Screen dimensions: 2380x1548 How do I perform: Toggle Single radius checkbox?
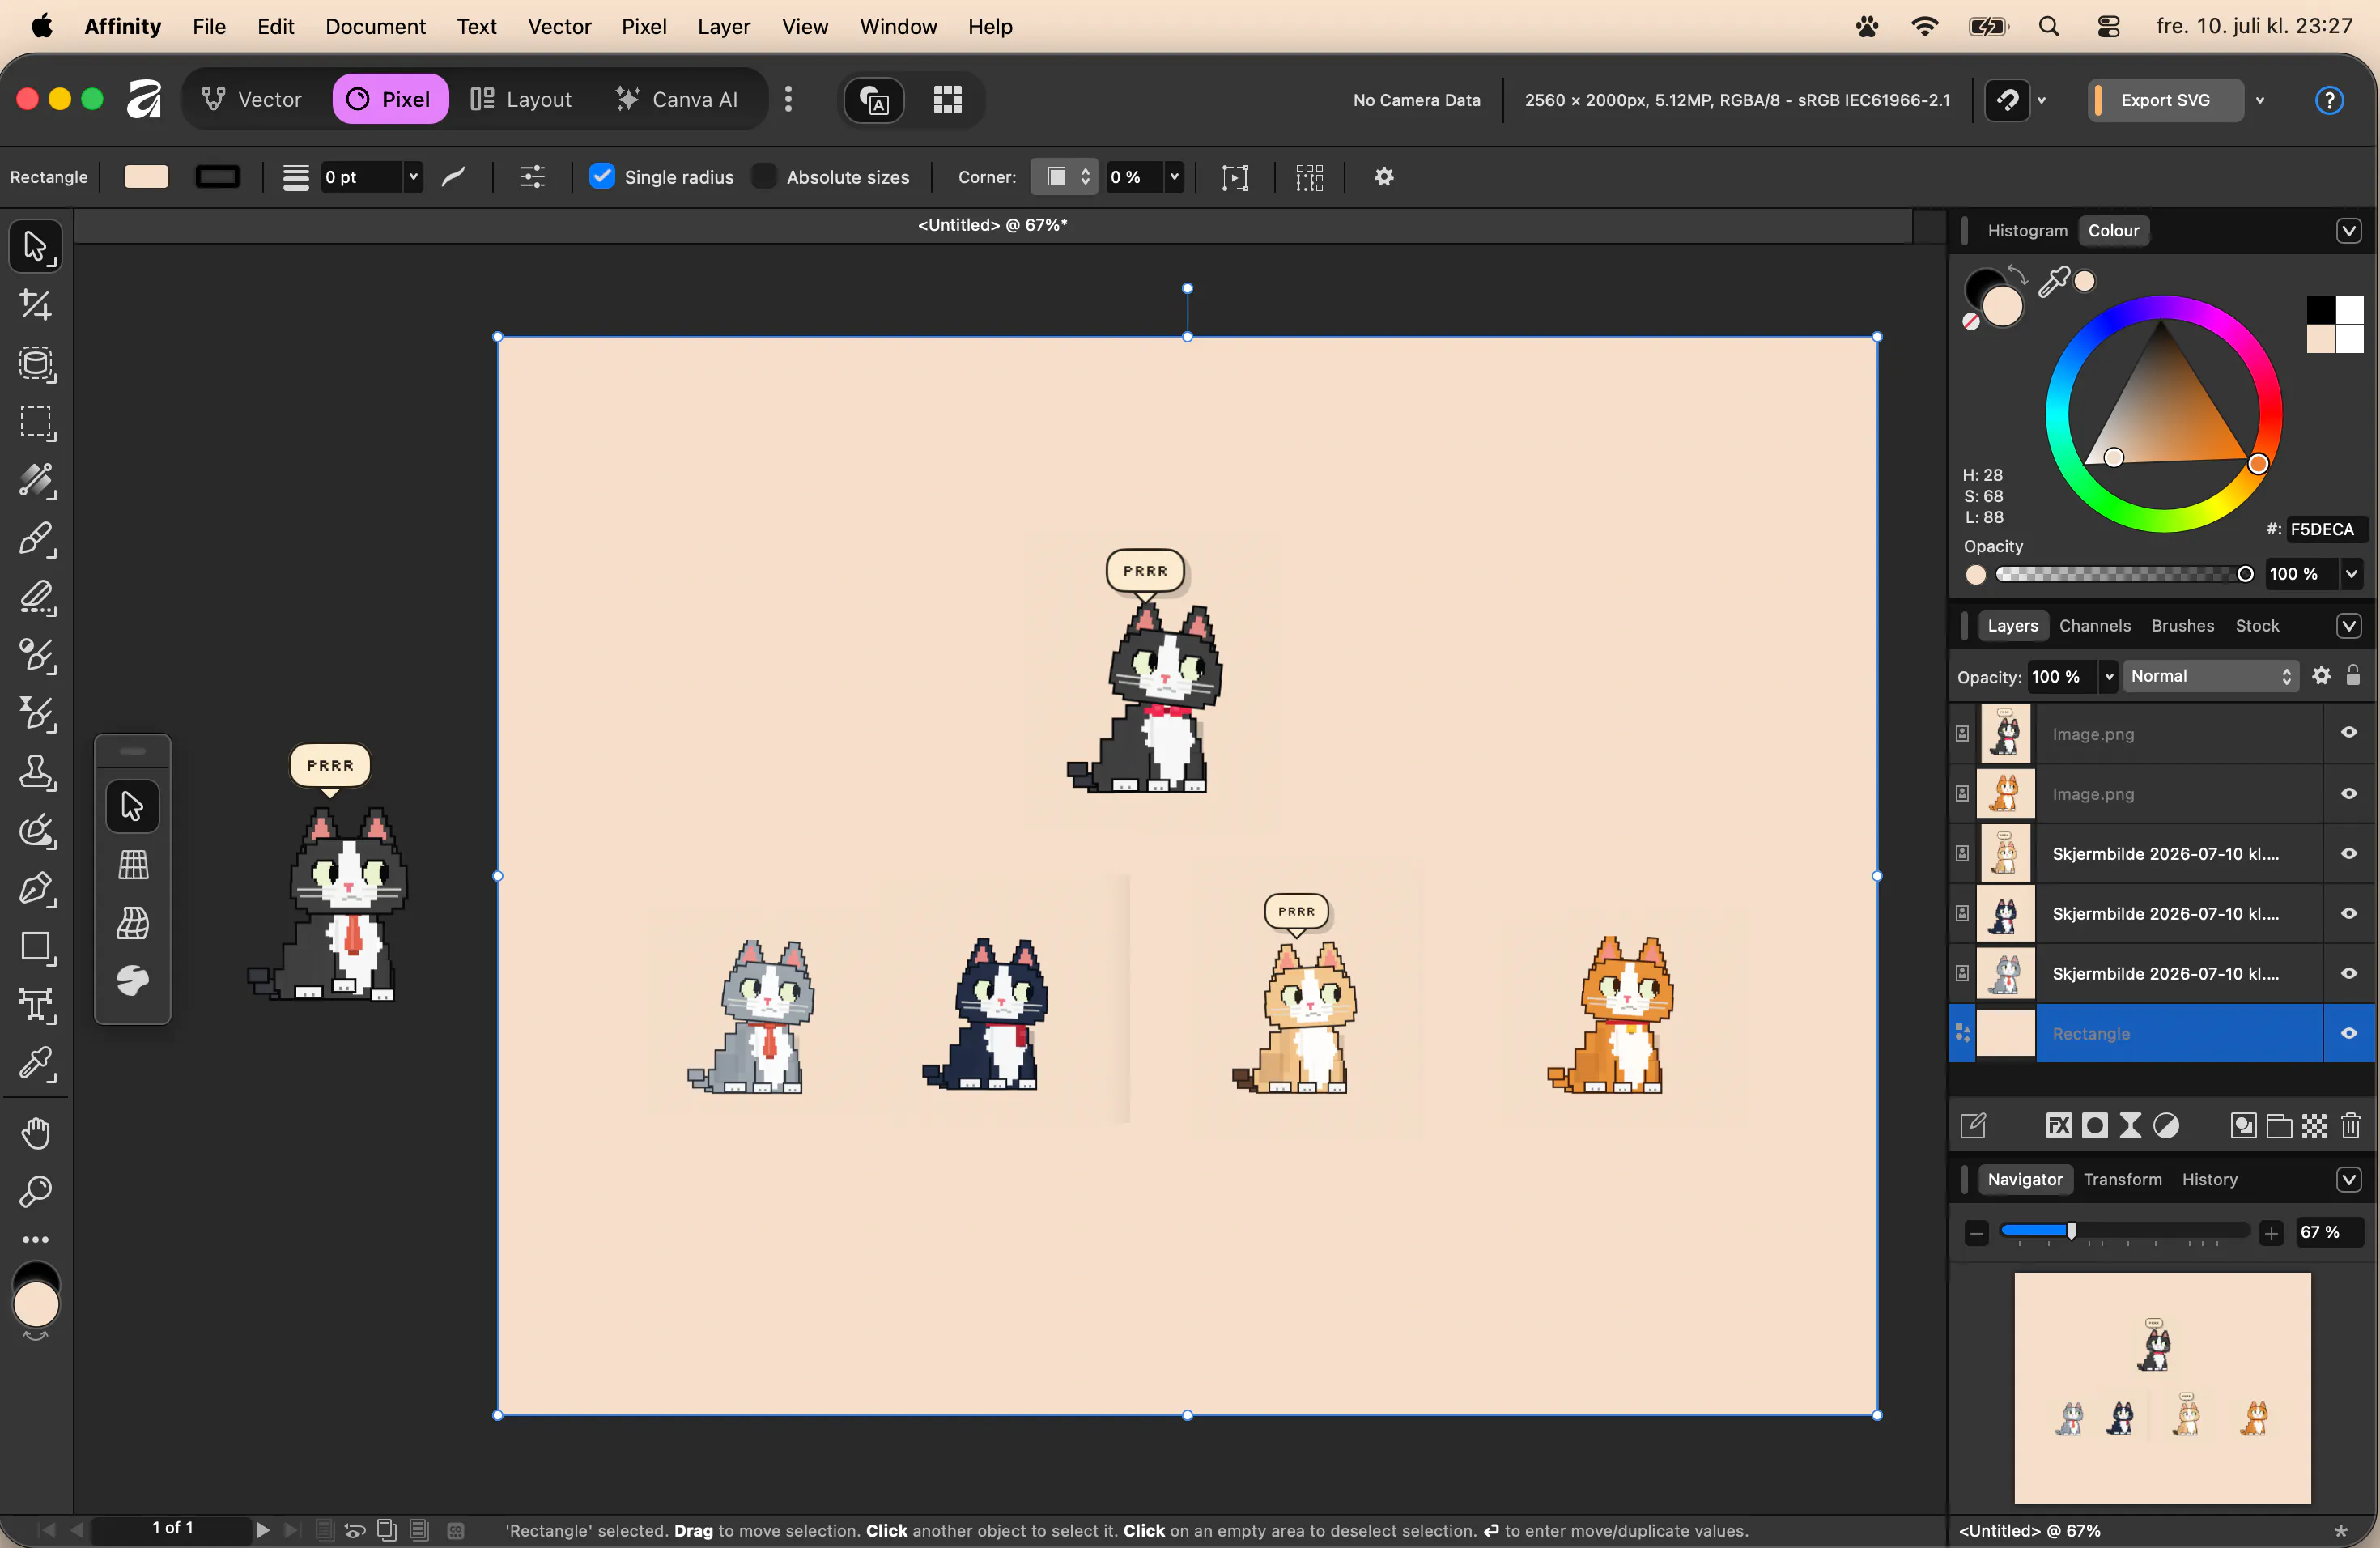pyautogui.click(x=602, y=177)
